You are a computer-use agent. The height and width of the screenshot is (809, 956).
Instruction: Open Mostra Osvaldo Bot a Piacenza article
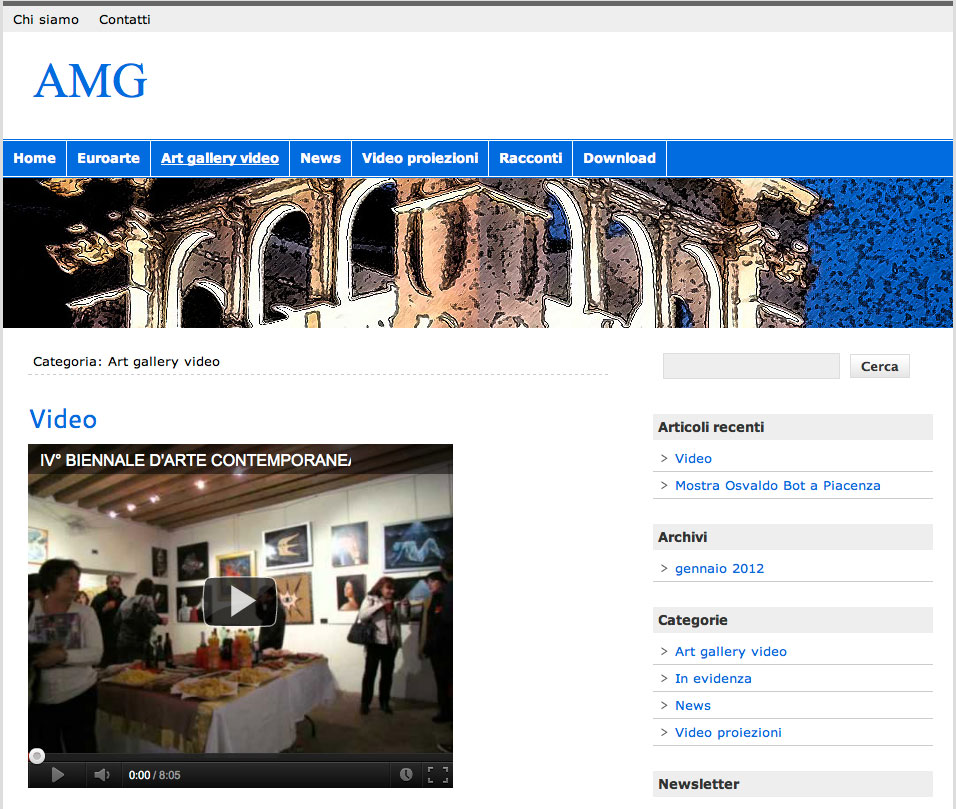click(x=777, y=485)
